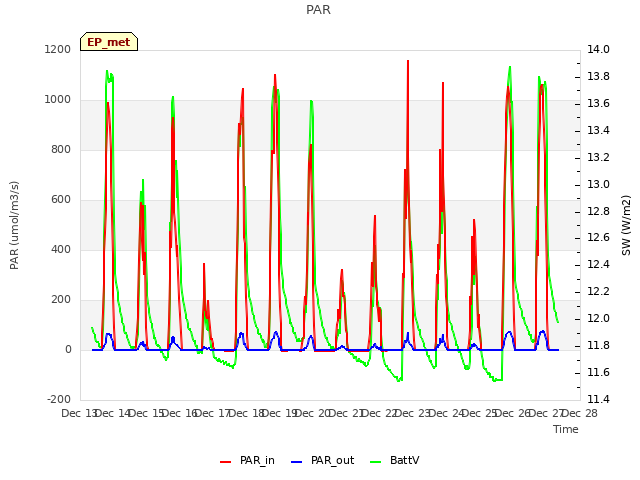Click the 11.4 right axis tick label
Viewport: 640px width, 480px height.
[598, 399]
